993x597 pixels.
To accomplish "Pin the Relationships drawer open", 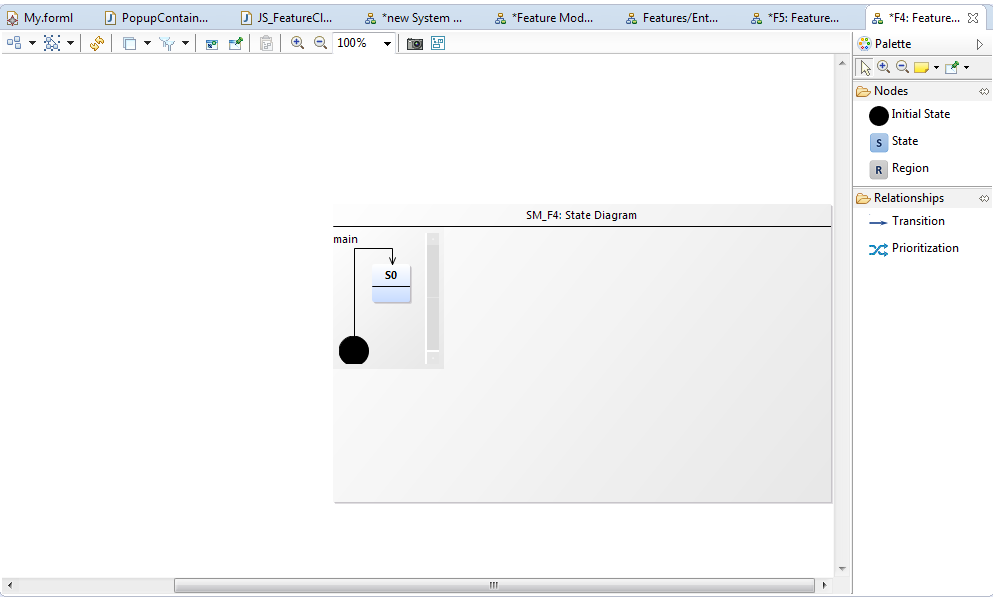I will click(984, 198).
